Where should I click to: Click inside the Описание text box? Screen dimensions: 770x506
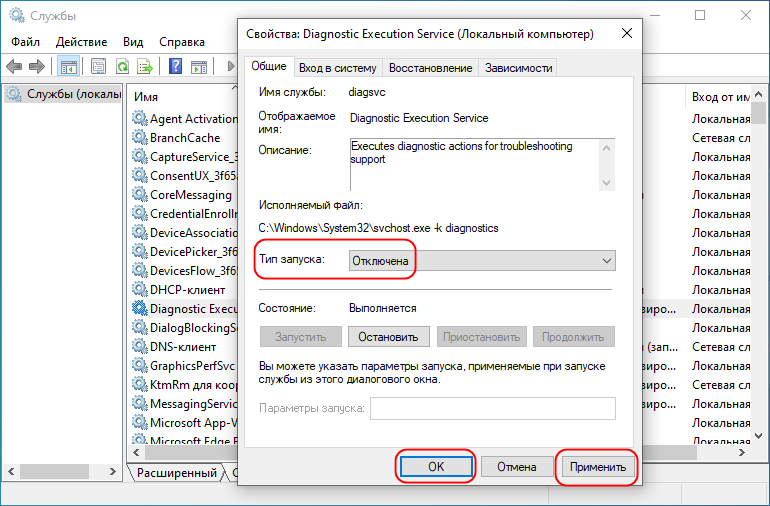point(474,164)
